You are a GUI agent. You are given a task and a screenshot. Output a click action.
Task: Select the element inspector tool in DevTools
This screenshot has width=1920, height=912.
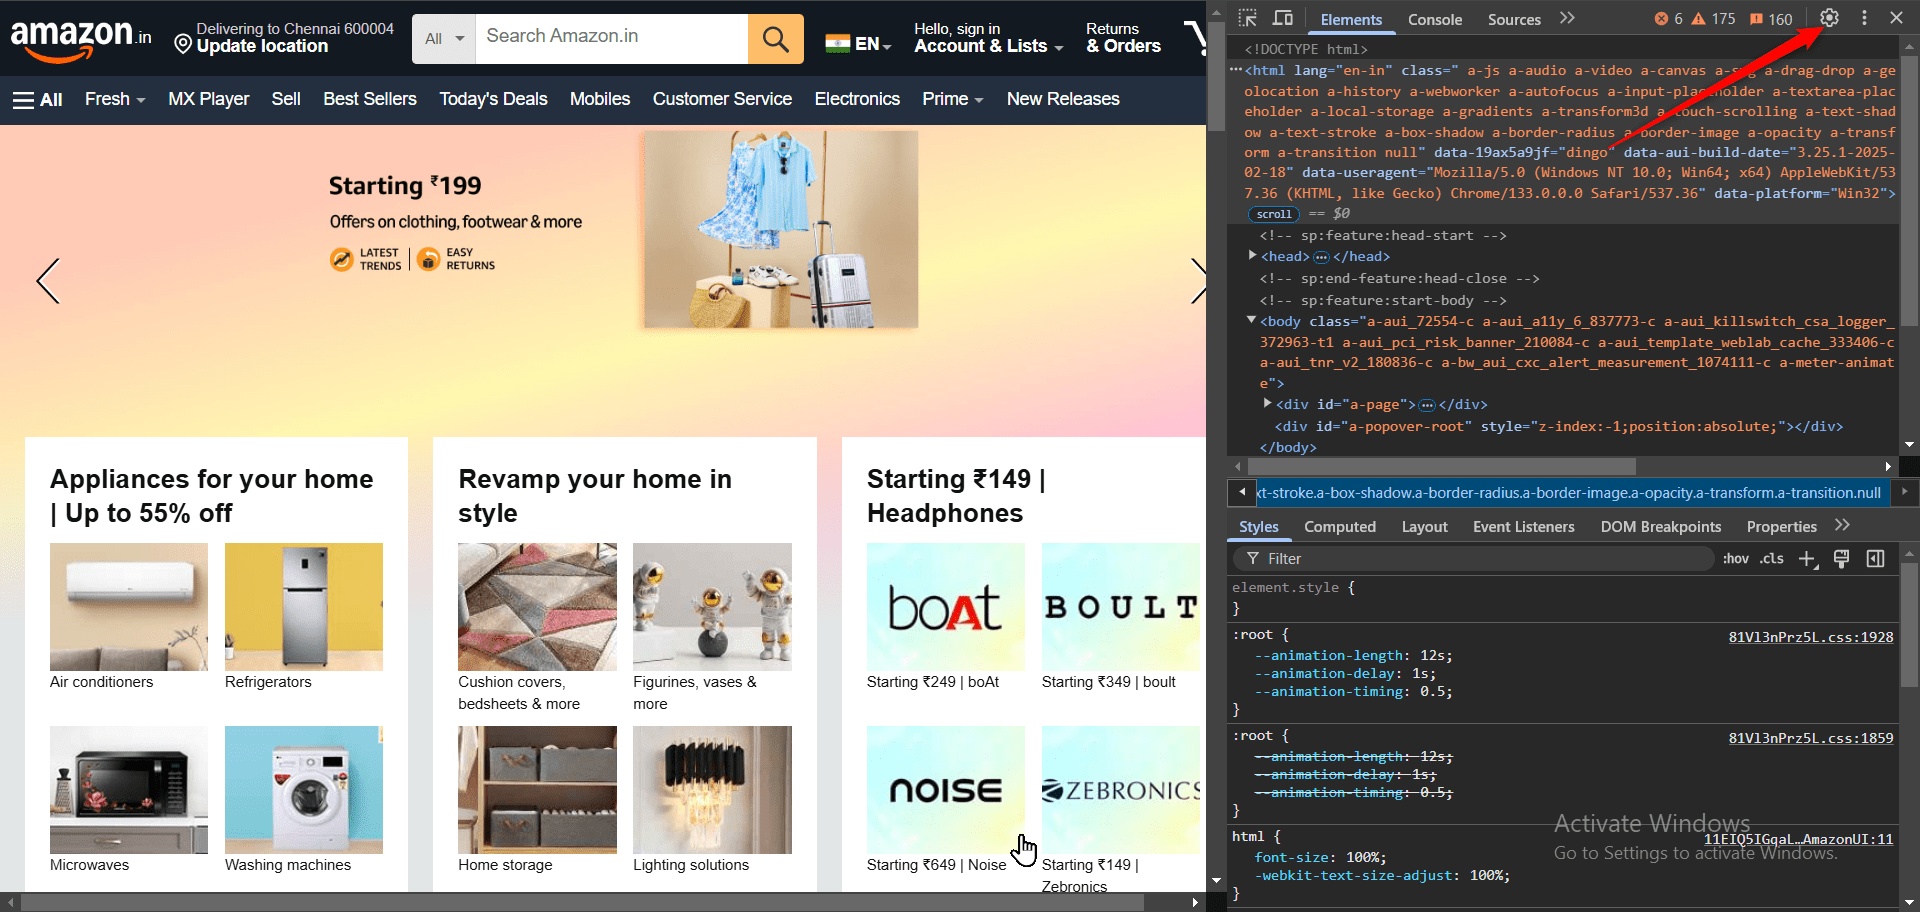click(x=1248, y=17)
